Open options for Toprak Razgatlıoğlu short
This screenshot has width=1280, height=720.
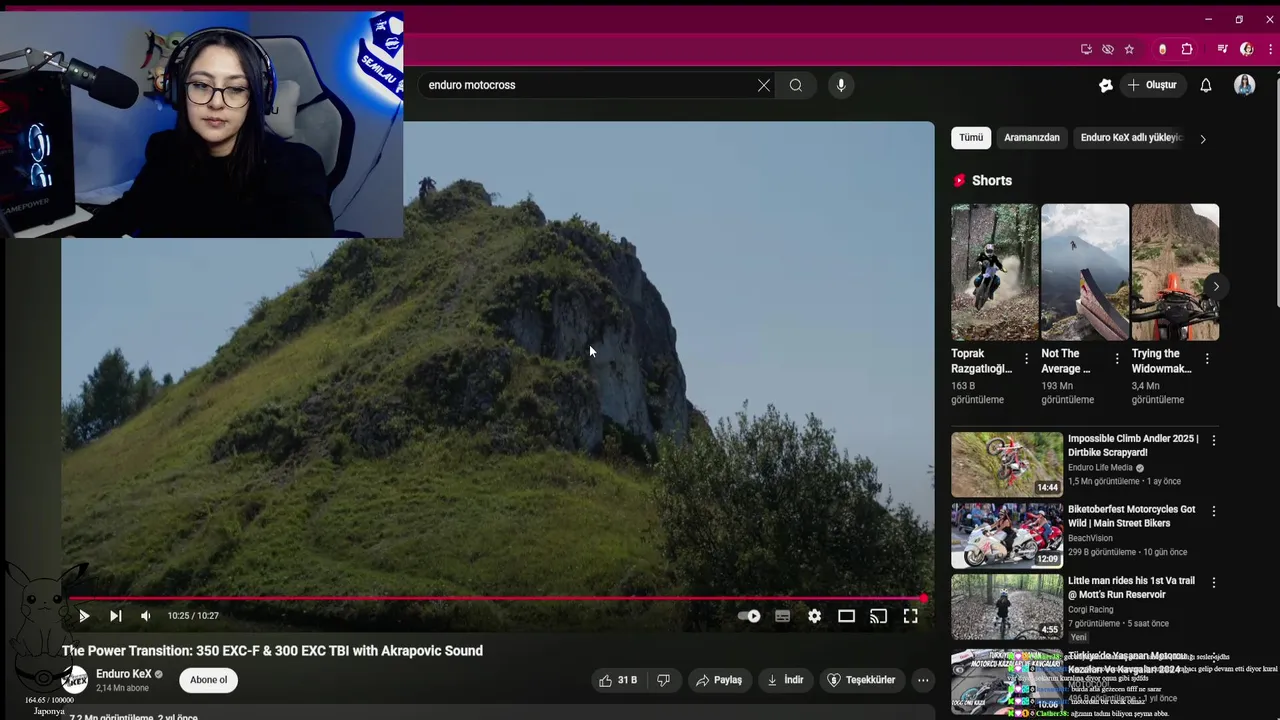(x=1026, y=358)
